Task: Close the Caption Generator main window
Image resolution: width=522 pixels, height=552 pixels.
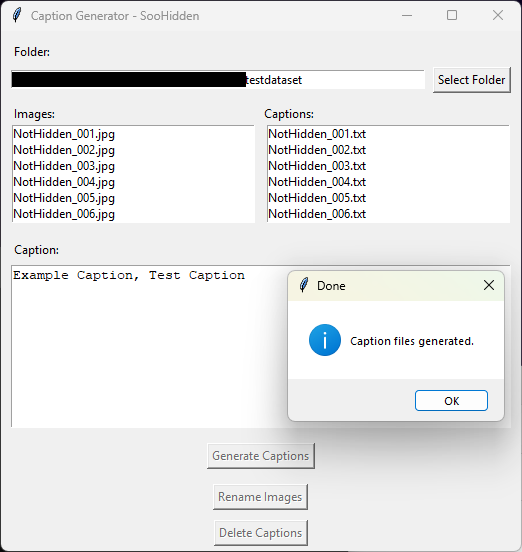Action: 498,15
